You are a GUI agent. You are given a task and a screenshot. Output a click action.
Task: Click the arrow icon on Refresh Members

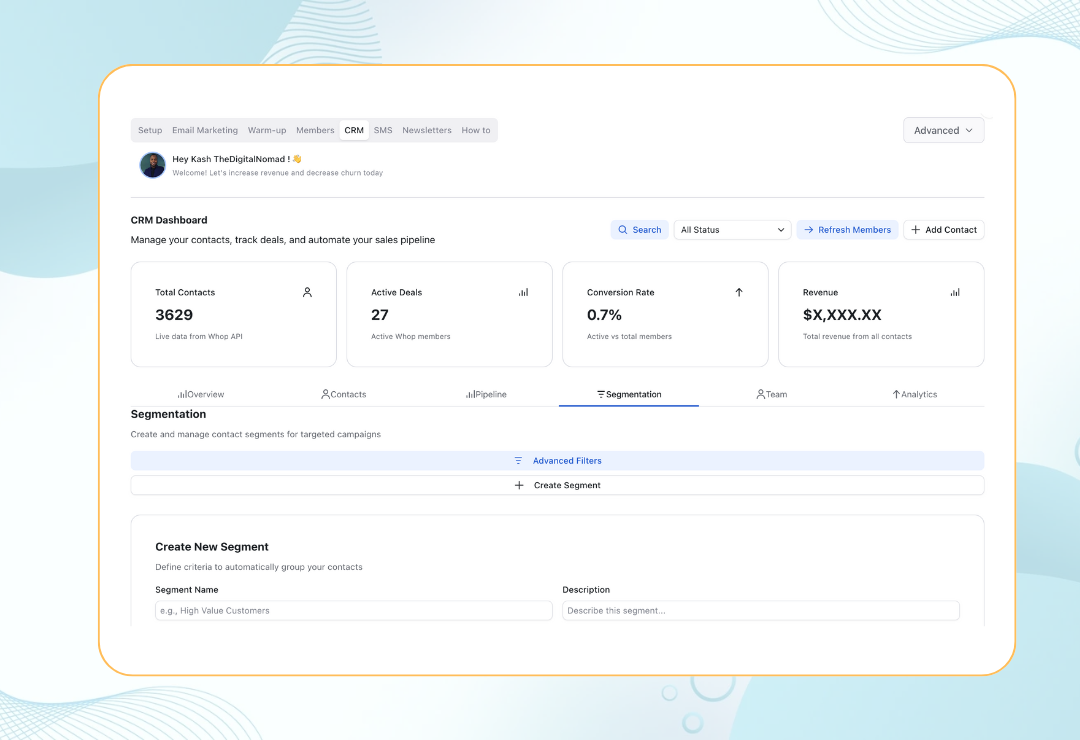pyautogui.click(x=807, y=229)
